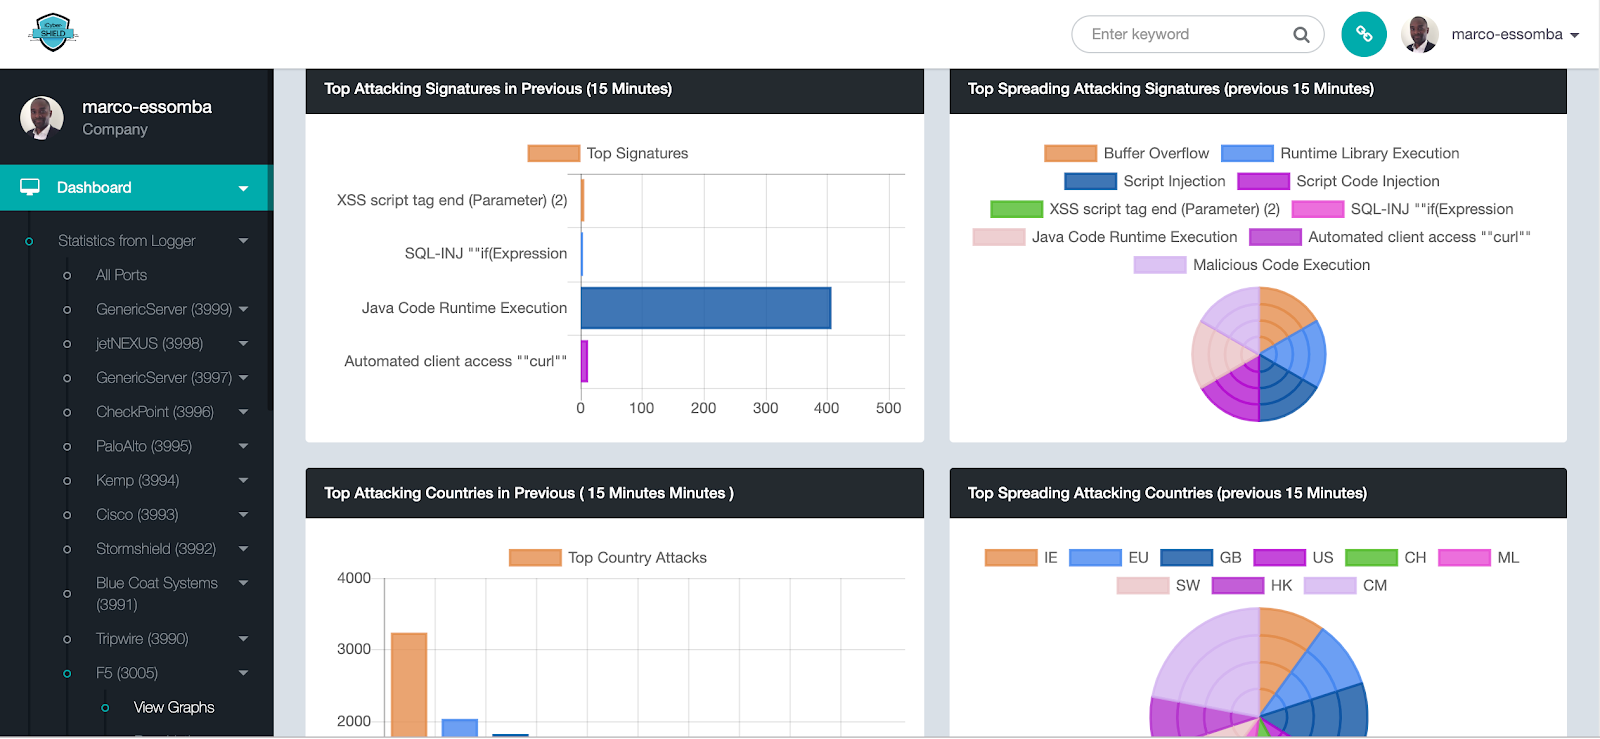The image size is (1600, 739).
Task: Open the marco-essomba account dropdown
Action: [1515, 34]
